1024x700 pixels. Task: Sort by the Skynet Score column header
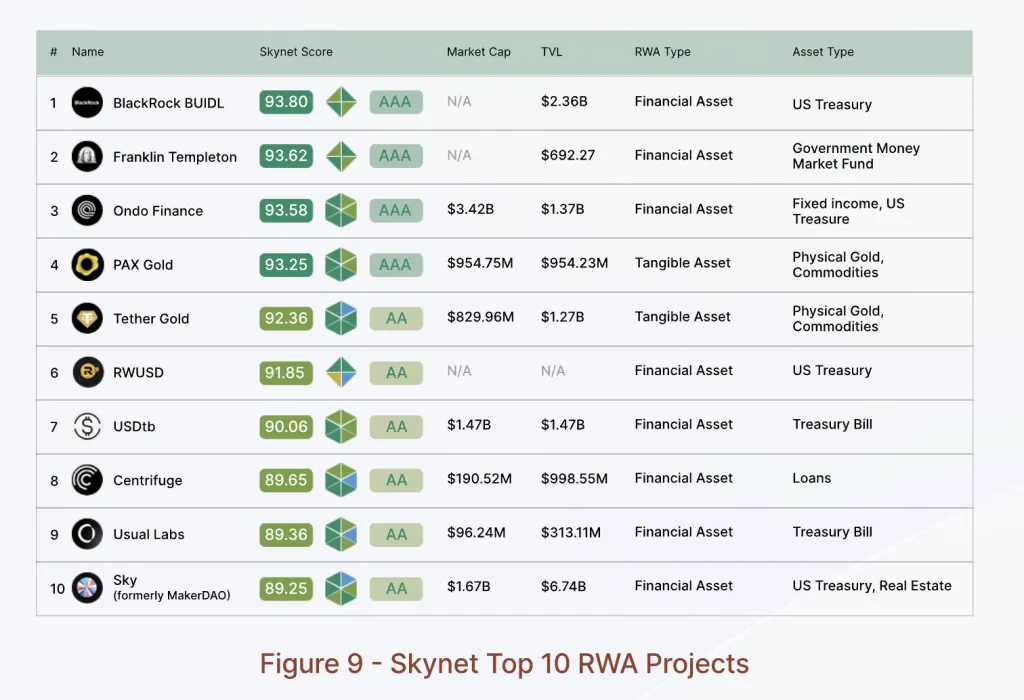tap(296, 52)
